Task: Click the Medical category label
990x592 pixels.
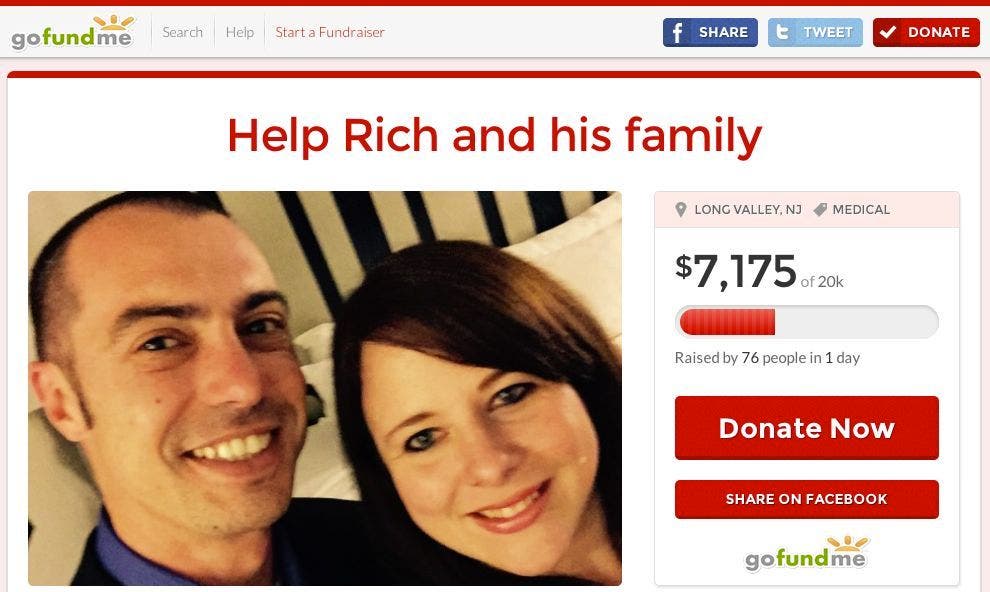Action: (861, 210)
